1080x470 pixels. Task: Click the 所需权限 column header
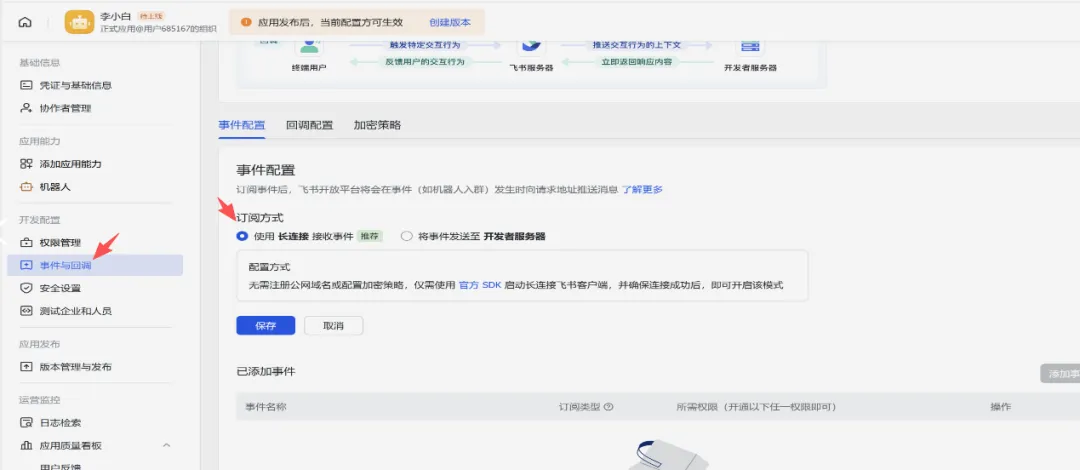click(x=756, y=407)
